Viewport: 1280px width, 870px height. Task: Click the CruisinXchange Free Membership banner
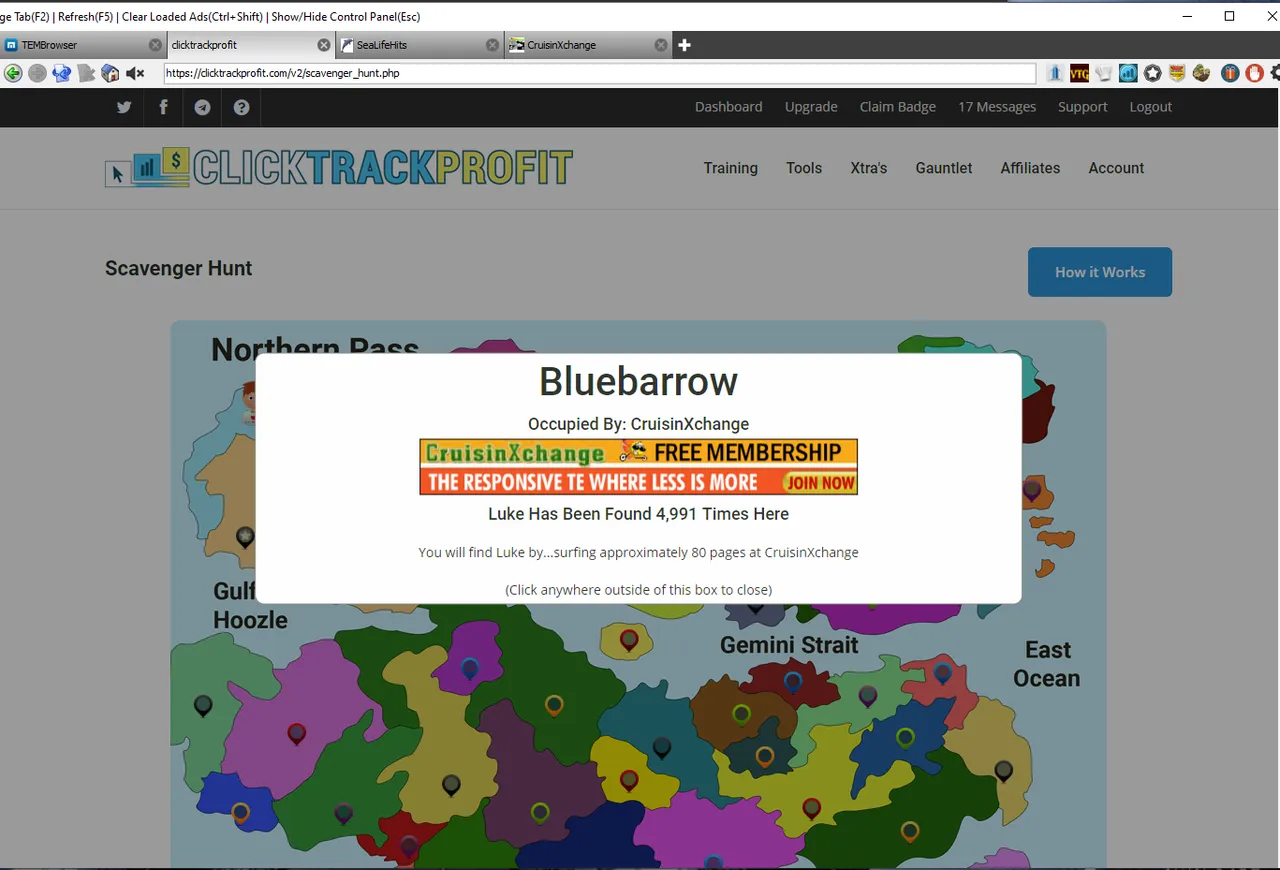pos(638,466)
